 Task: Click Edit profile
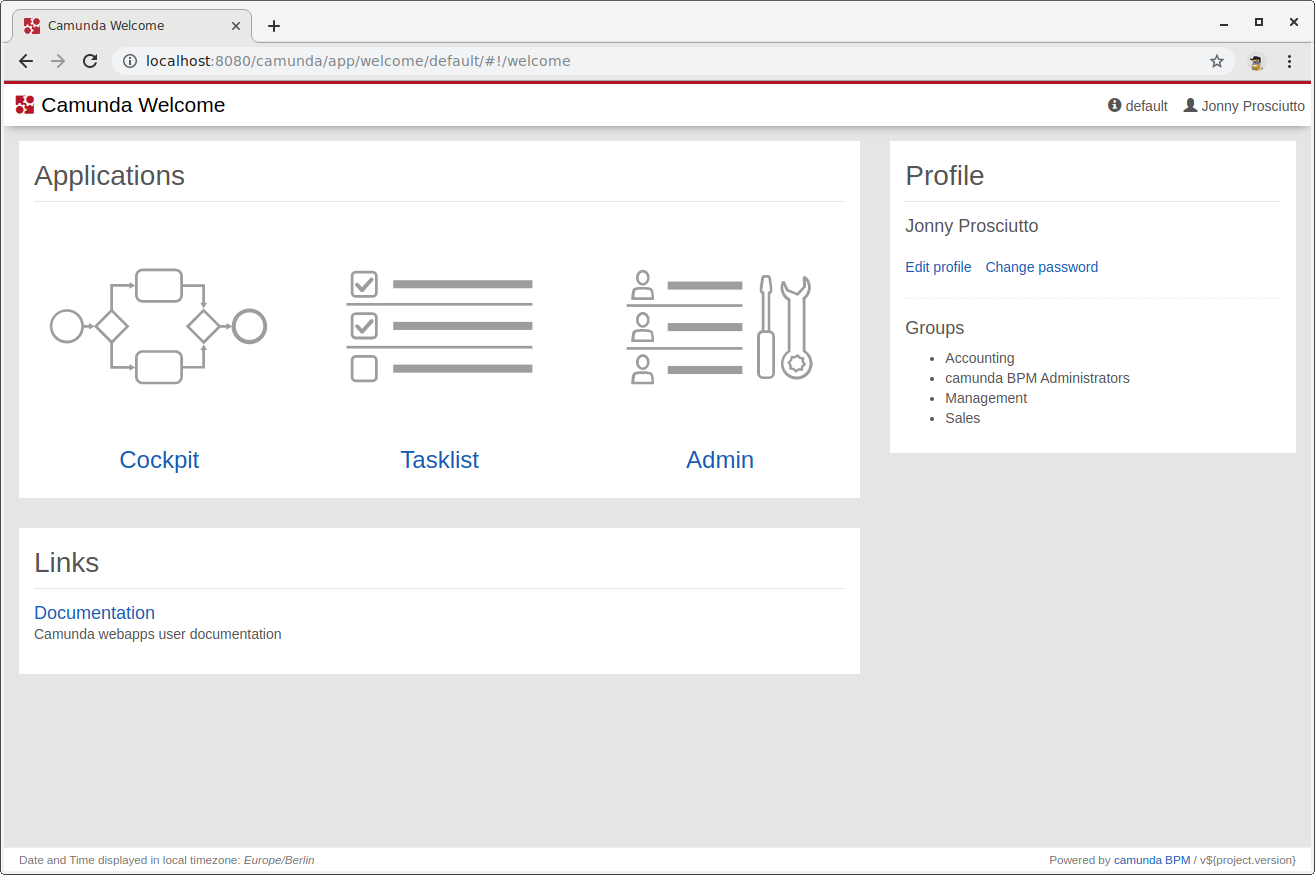click(x=938, y=267)
